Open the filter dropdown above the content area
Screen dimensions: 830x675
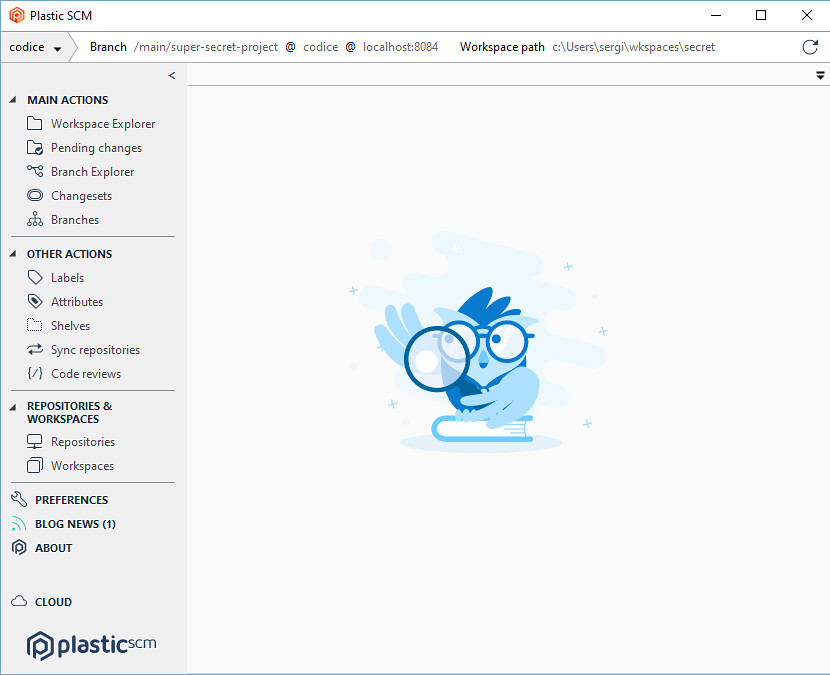pos(820,74)
